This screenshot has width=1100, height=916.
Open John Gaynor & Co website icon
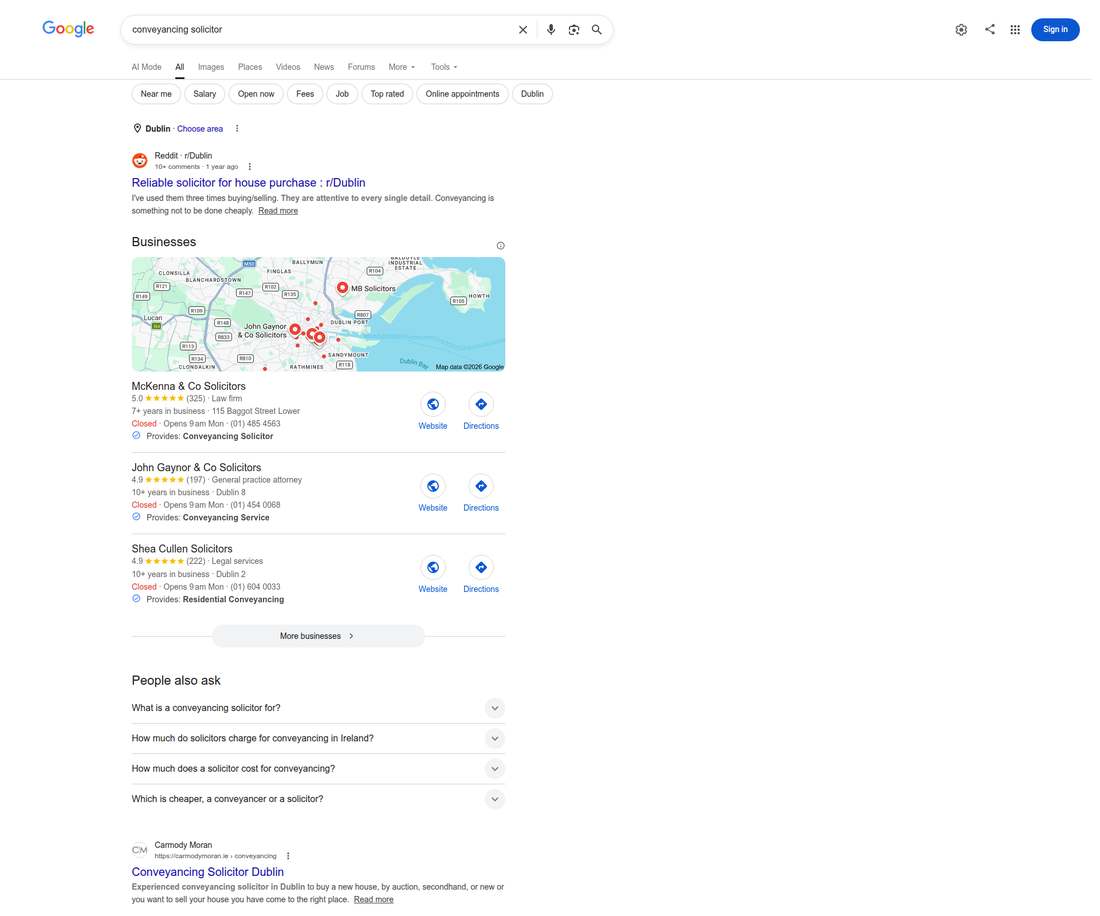[433, 486]
